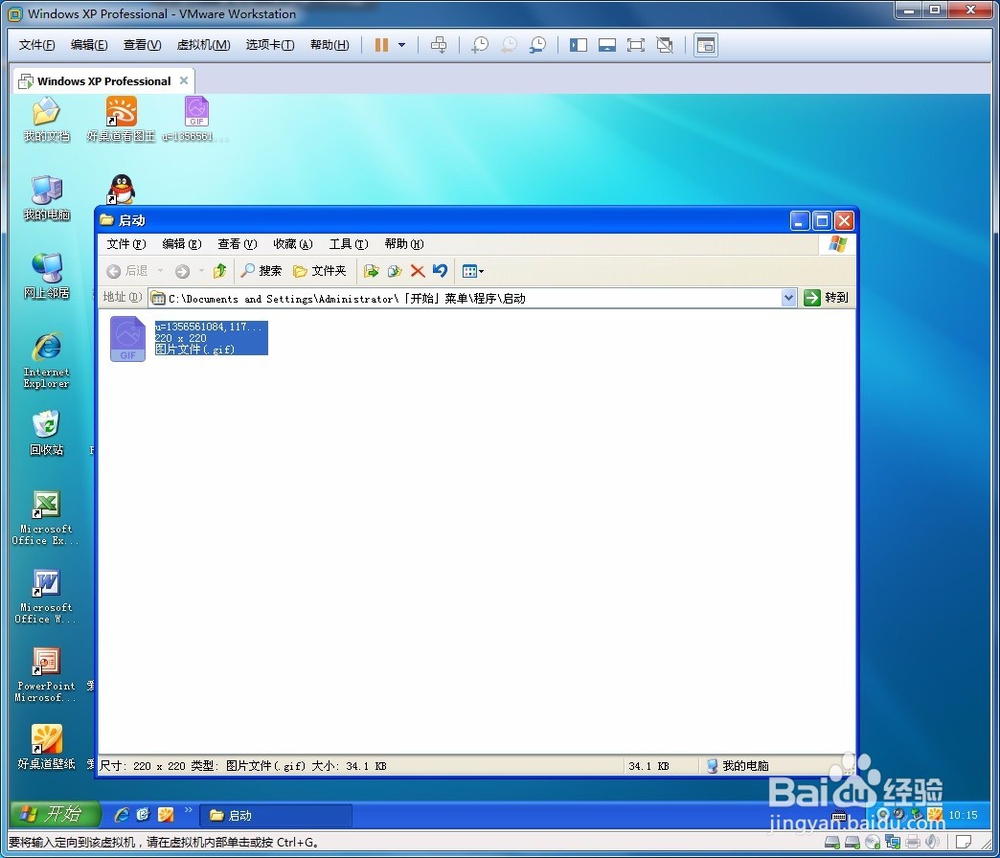This screenshot has height=858, width=1000.
Task: Select the Windows XP Professional tab
Action: click(x=103, y=81)
